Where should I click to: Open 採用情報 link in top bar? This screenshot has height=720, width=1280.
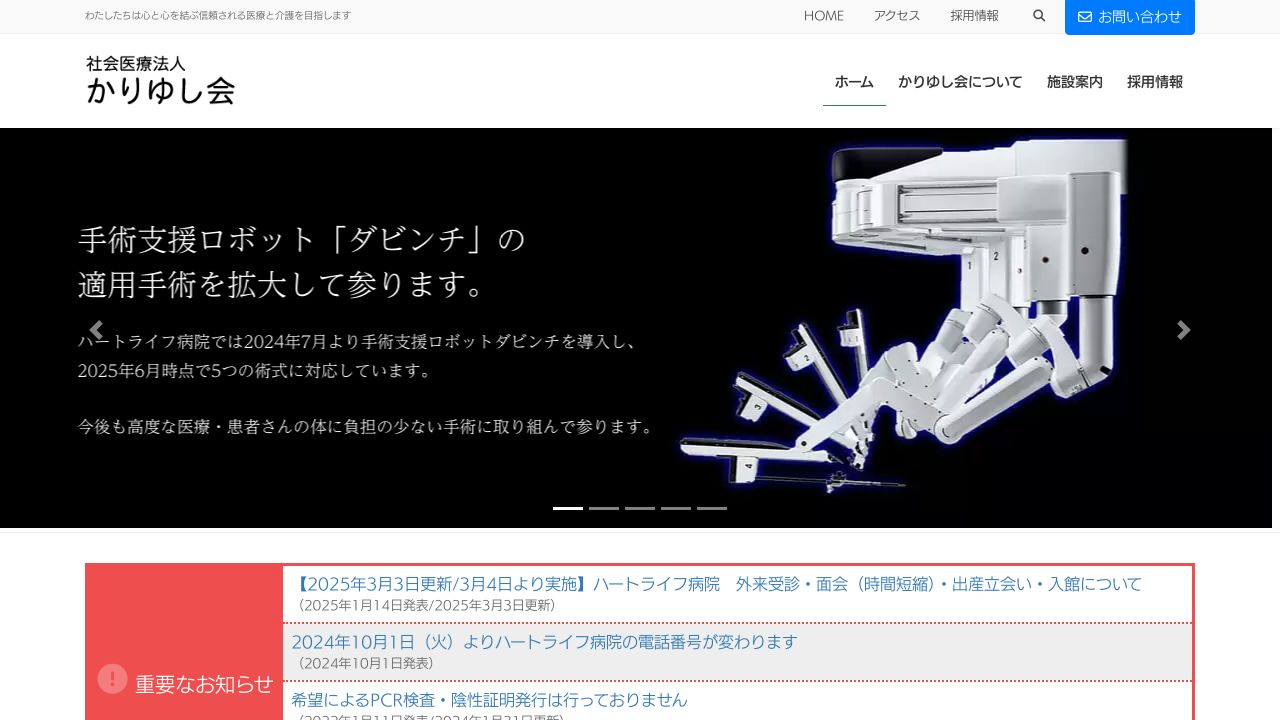[x=974, y=16]
